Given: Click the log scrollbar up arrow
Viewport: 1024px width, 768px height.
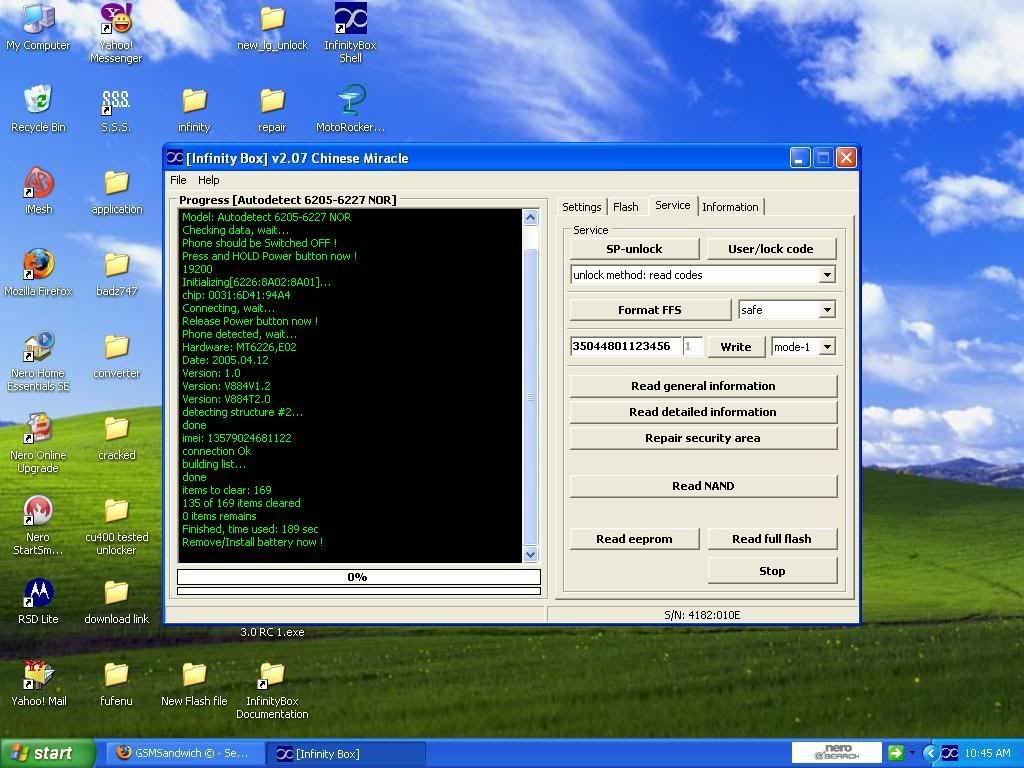Looking at the screenshot, I should point(530,217).
